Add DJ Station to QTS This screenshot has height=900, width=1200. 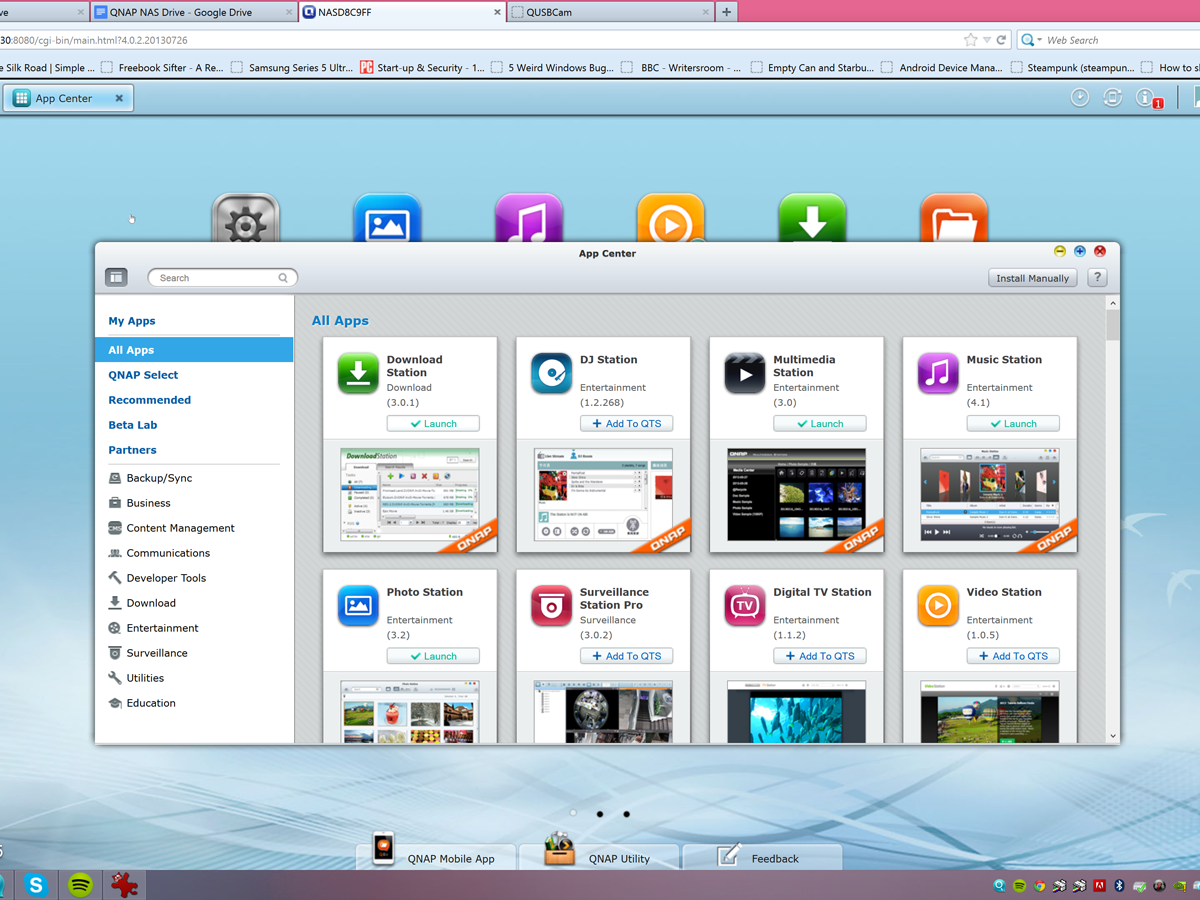pos(627,424)
